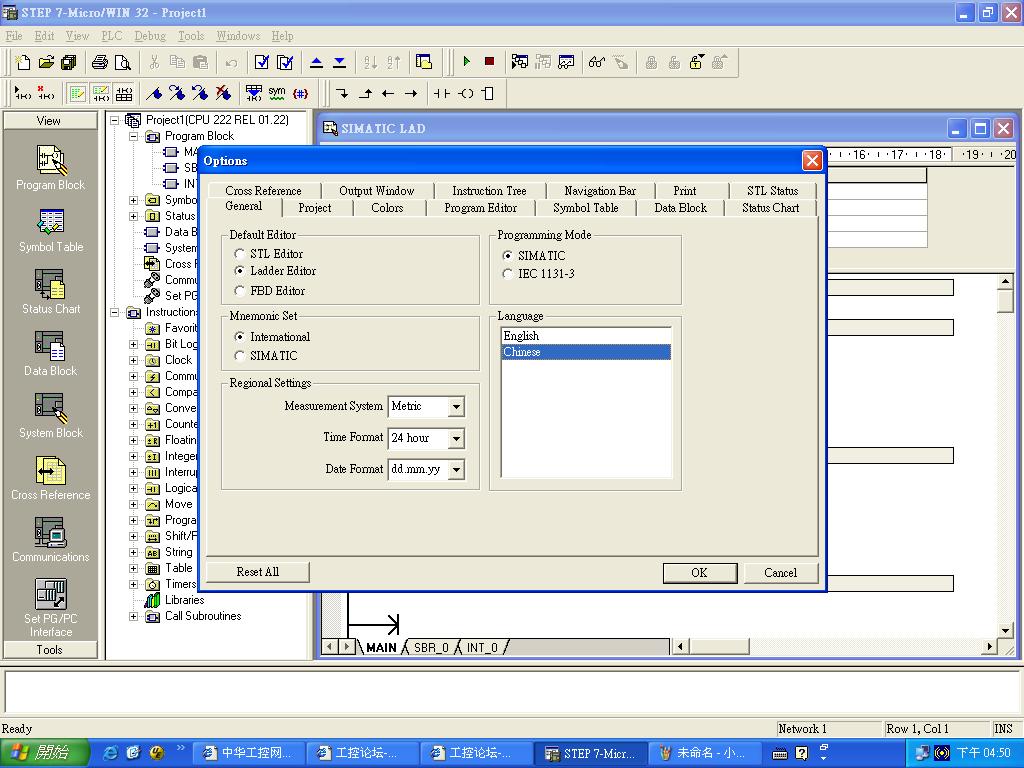1024x768 pixels.
Task: Open Symbol Table icon in navigation bar
Action: coord(50,231)
